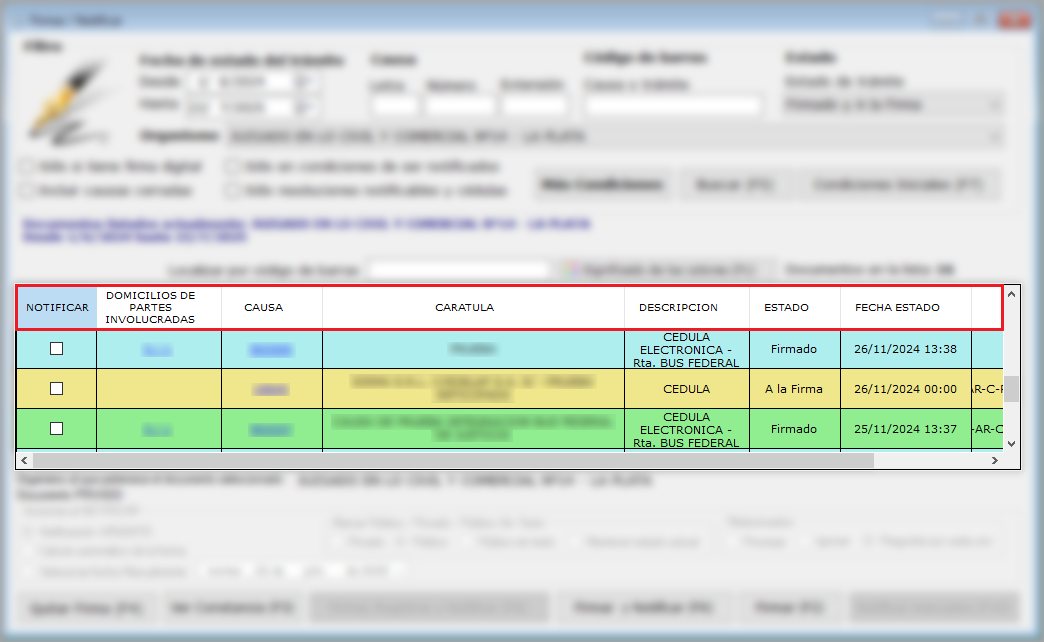Click the table's horizontal scrollbar thumb
The image size is (1044, 642).
(450, 460)
